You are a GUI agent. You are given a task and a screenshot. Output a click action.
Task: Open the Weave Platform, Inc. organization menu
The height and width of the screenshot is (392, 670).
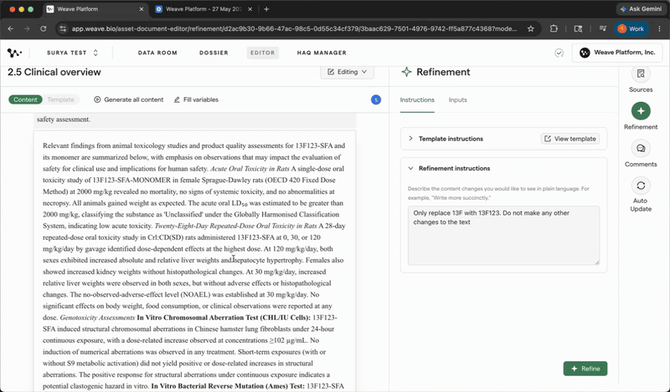(617, 53)
